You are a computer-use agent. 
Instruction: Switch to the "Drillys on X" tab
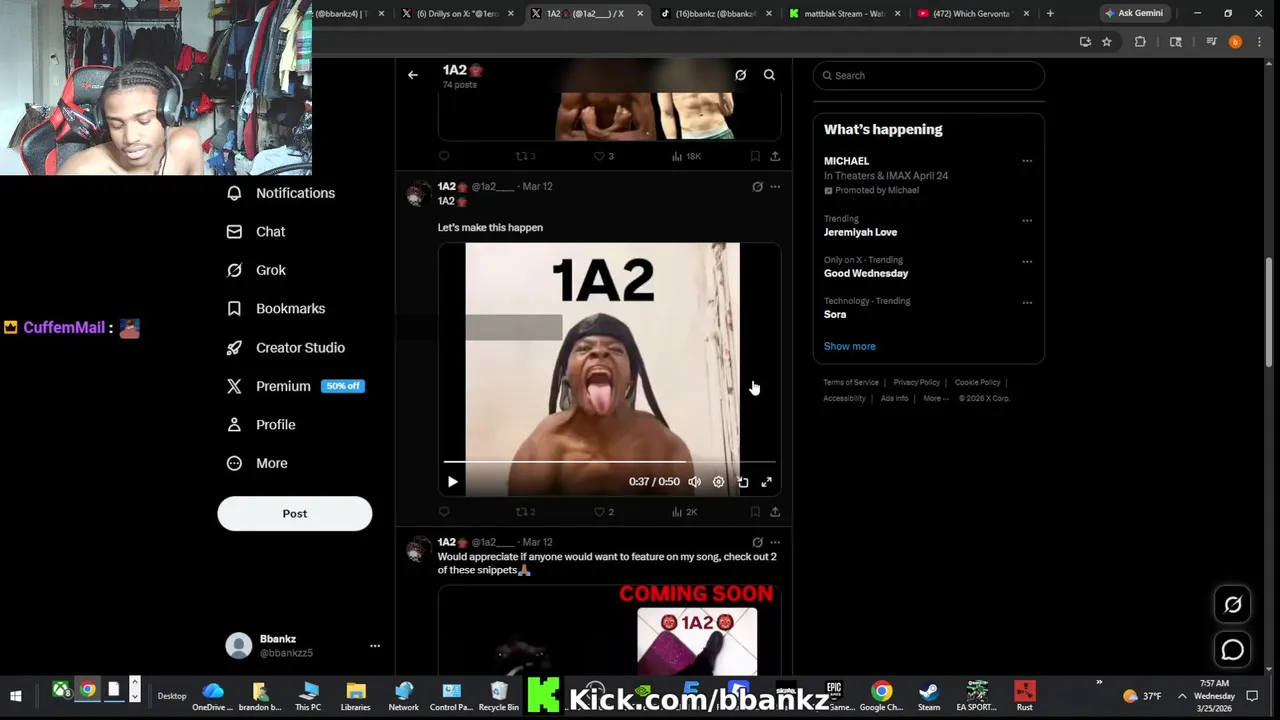(458, 14)
